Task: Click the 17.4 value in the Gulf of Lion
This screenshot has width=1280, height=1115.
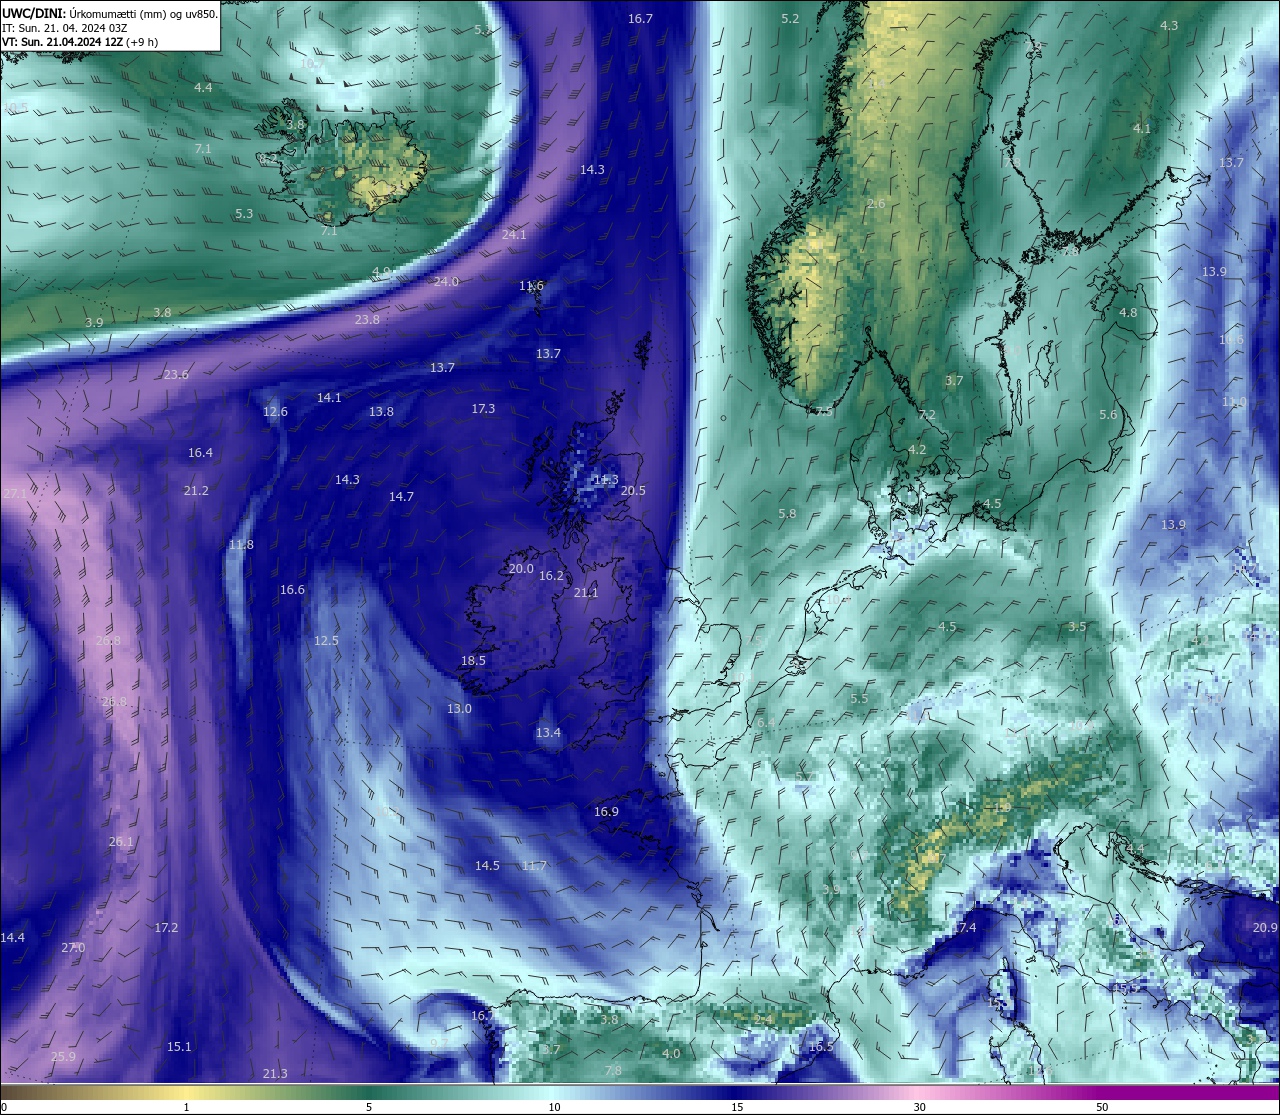Action: 964,929
